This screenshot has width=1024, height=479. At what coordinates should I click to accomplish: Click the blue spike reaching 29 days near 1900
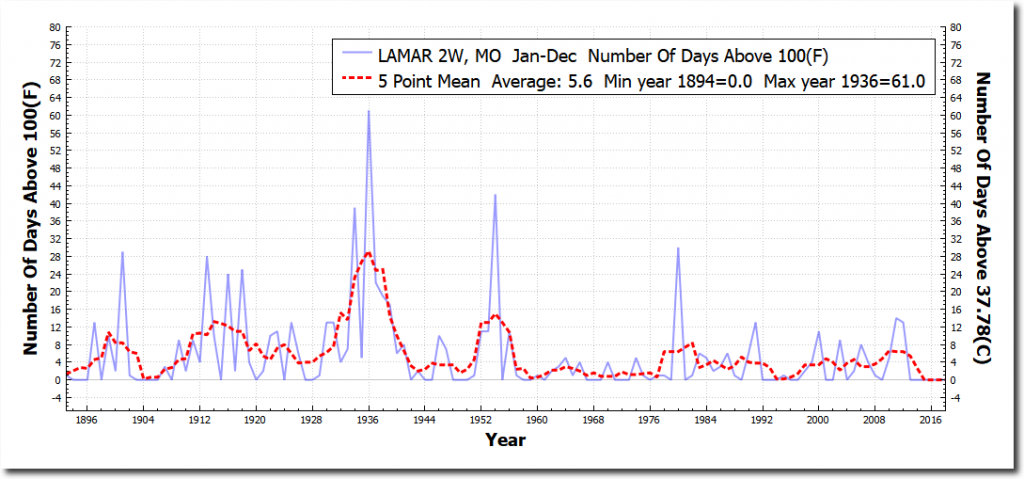pyautogui.click(x=122, y=253)
